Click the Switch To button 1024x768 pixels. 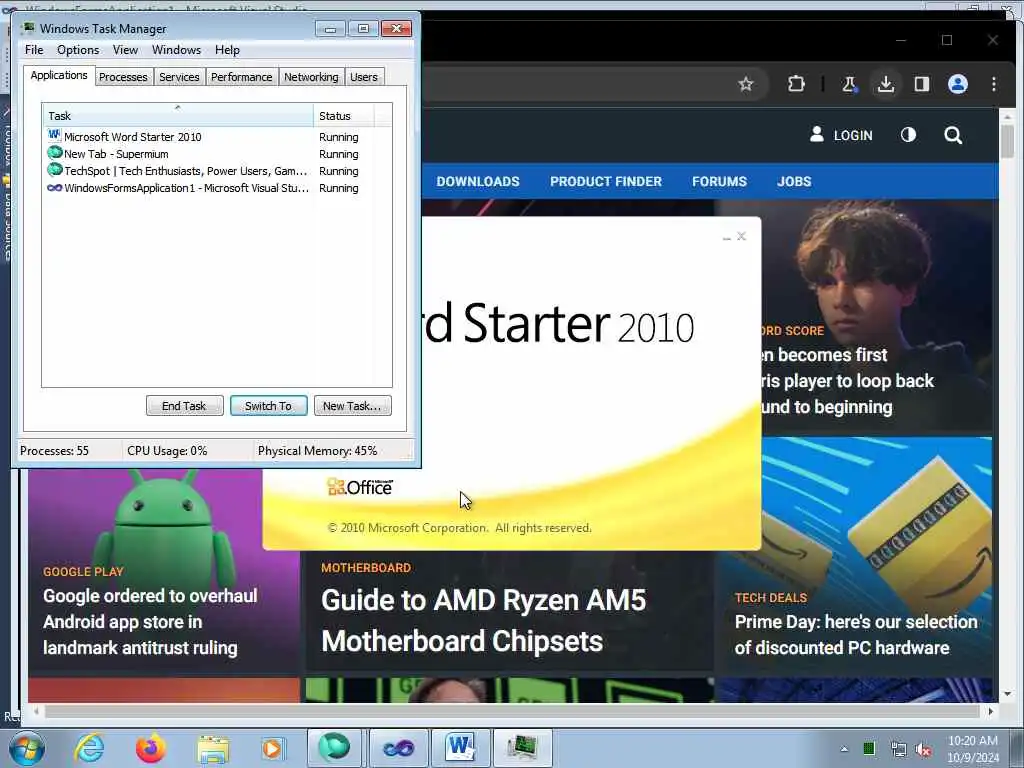[x=268, y=406]
